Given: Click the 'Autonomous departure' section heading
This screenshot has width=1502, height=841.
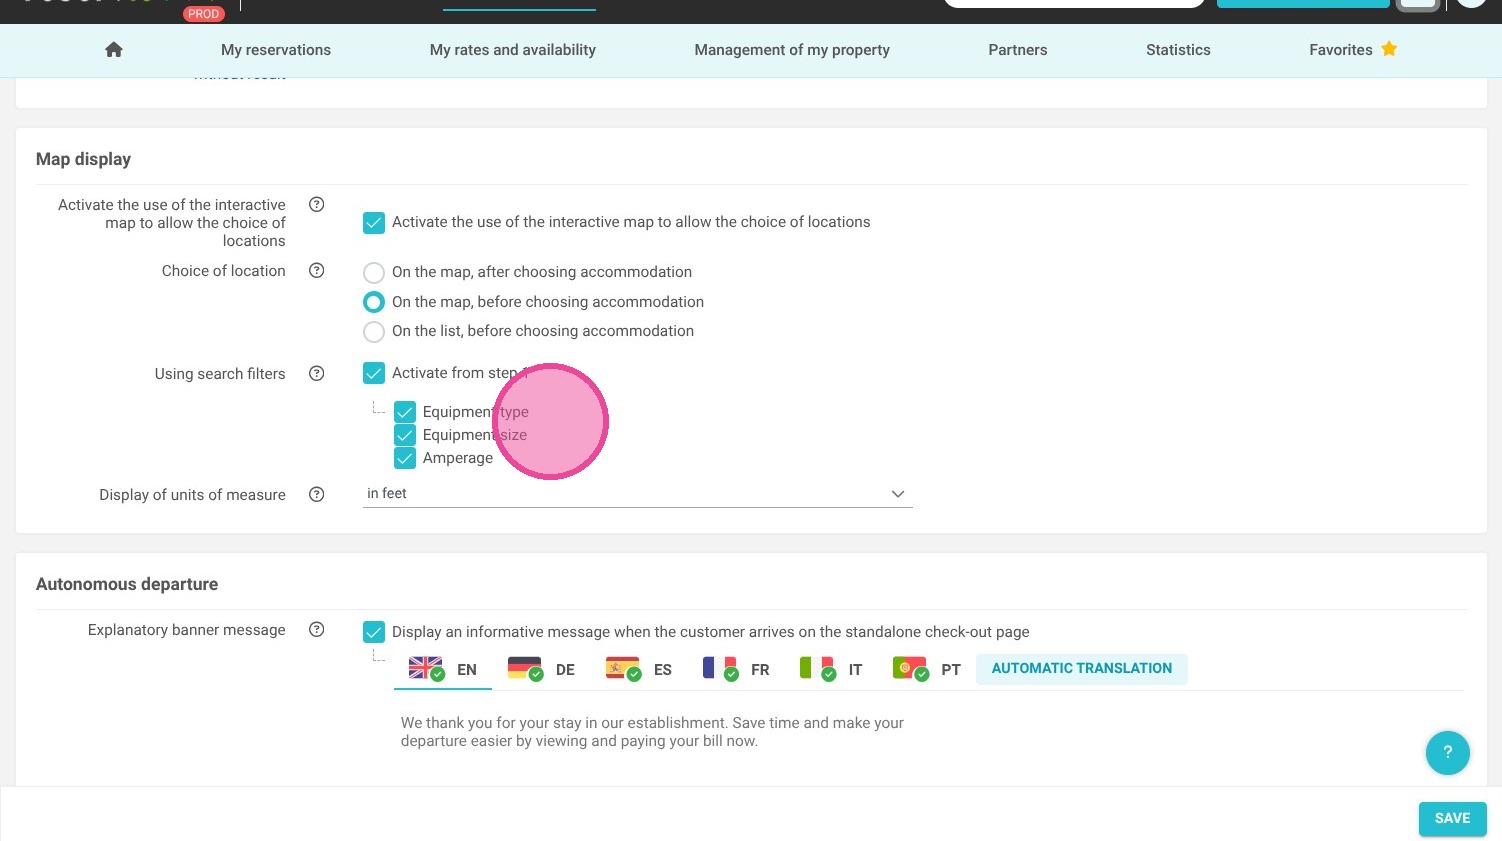Looking at the screenshot, I should [127, 584].
